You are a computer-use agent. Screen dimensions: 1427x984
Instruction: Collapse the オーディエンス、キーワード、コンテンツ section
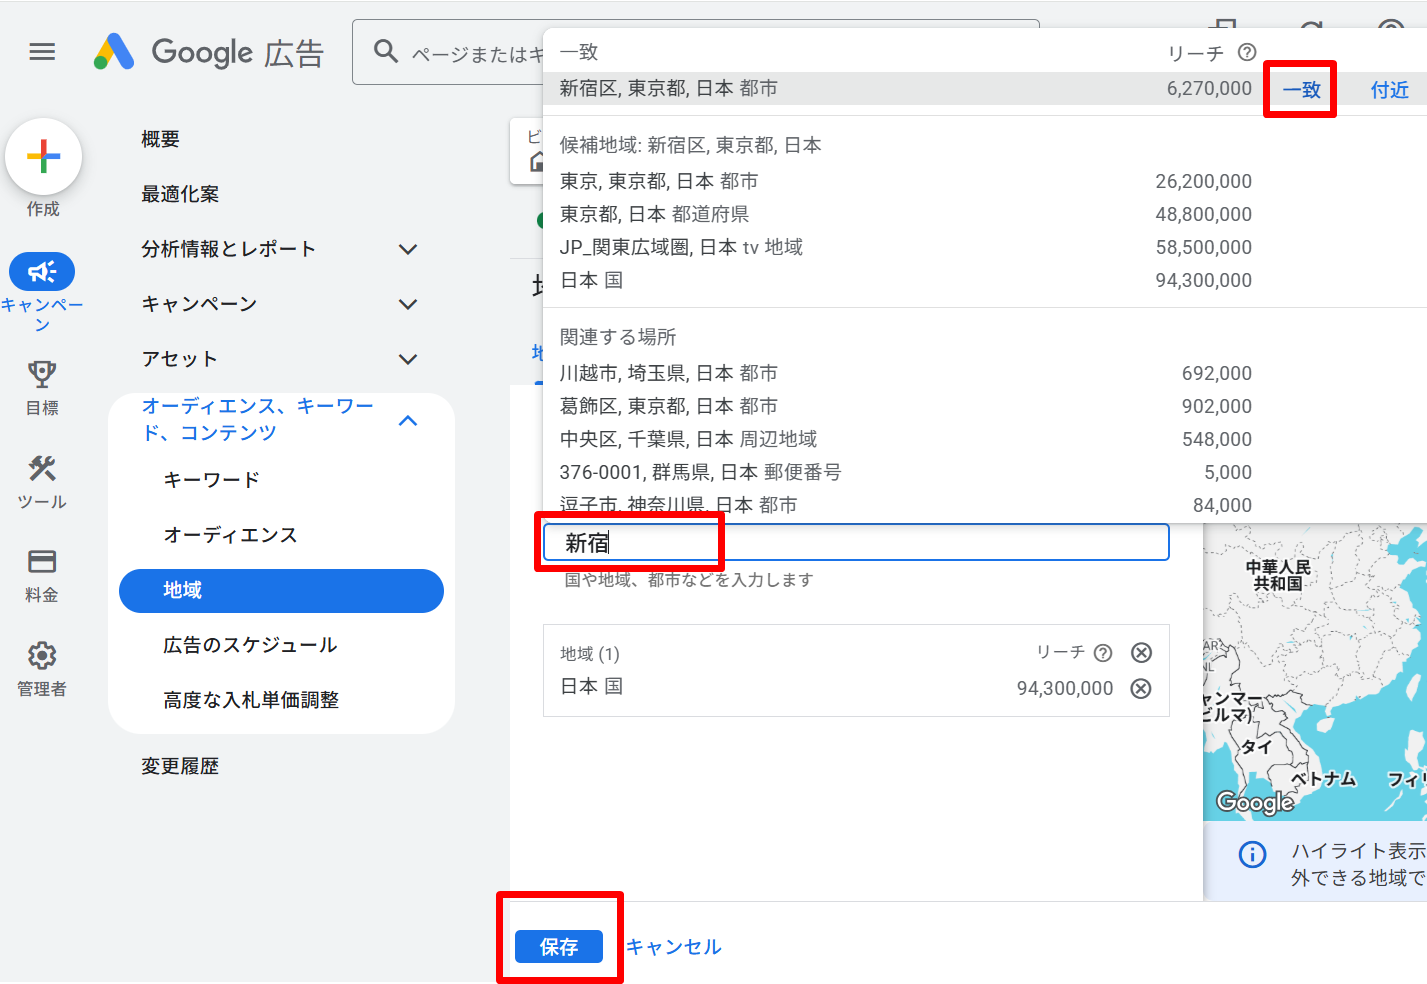tap(407, 421)
